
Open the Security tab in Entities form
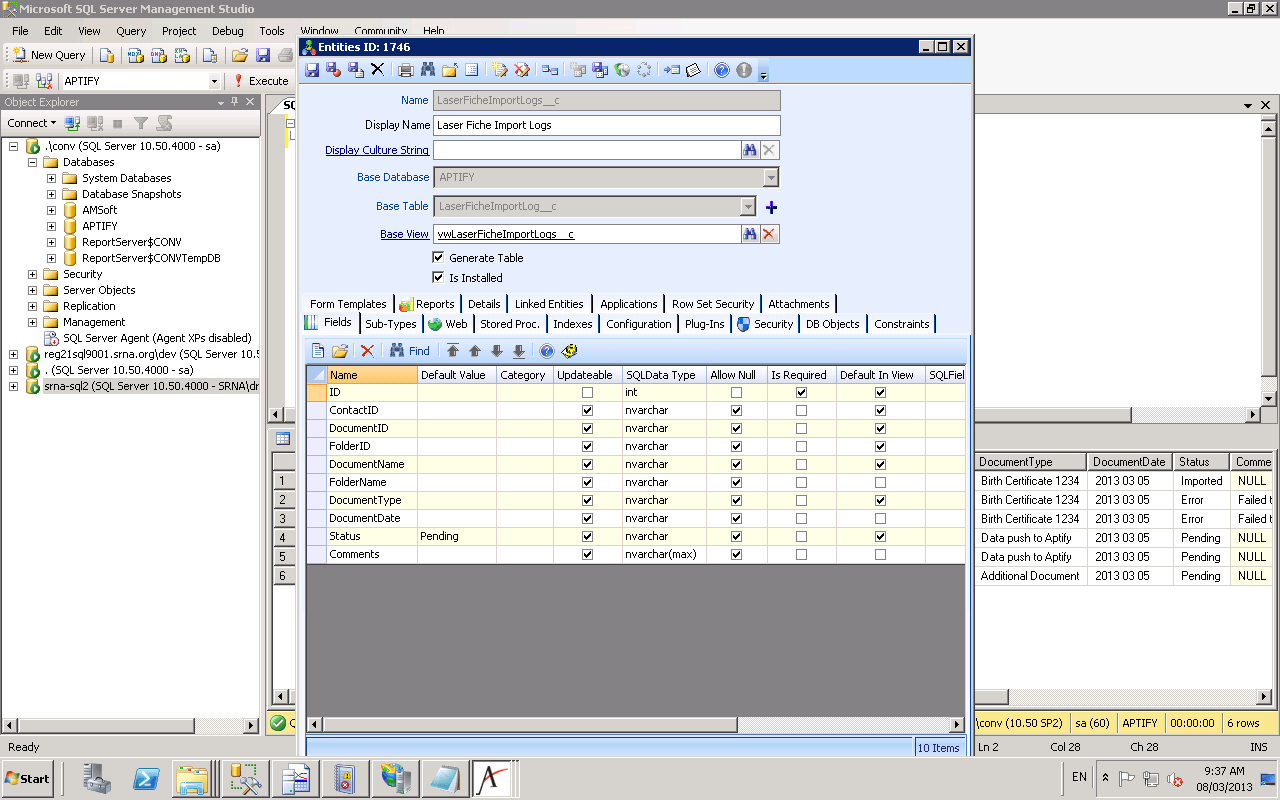click(766, 323)
